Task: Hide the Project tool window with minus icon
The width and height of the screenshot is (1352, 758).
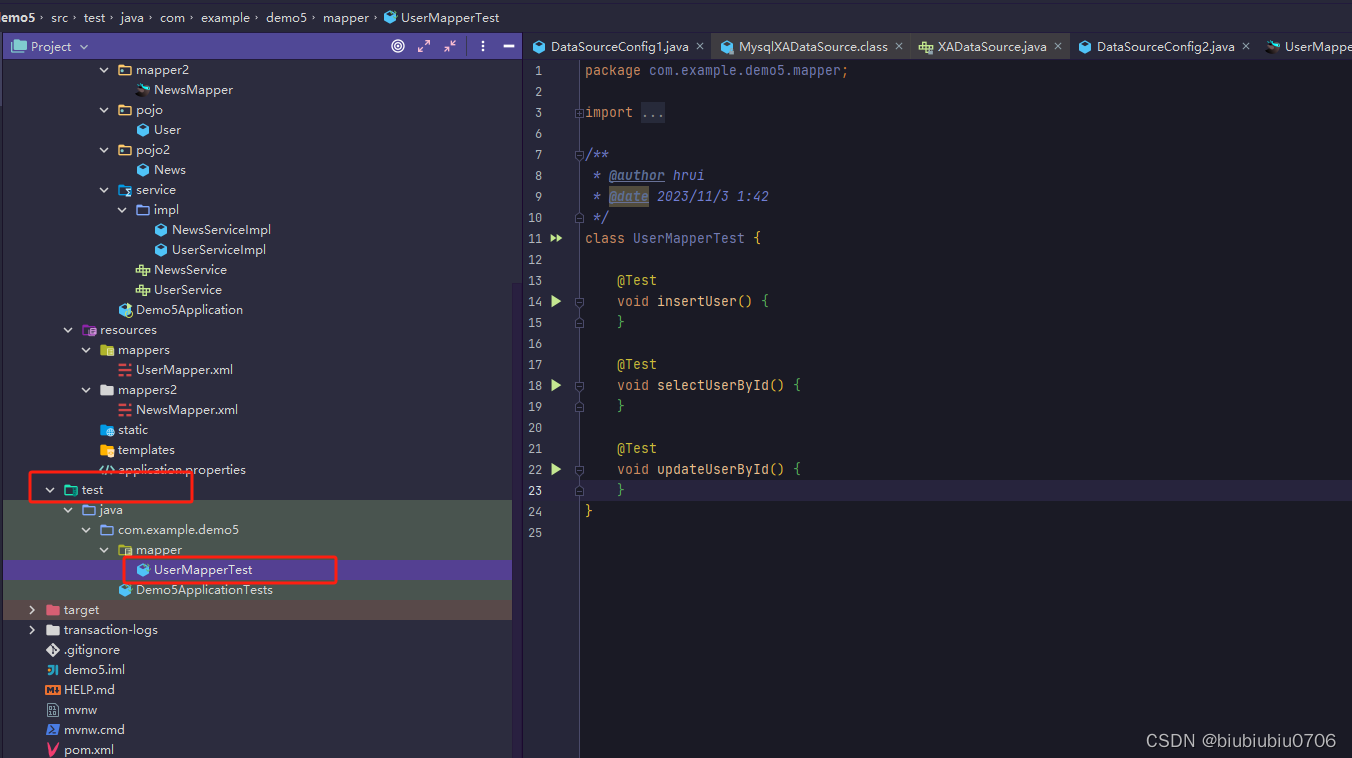Action: (509, 46)
